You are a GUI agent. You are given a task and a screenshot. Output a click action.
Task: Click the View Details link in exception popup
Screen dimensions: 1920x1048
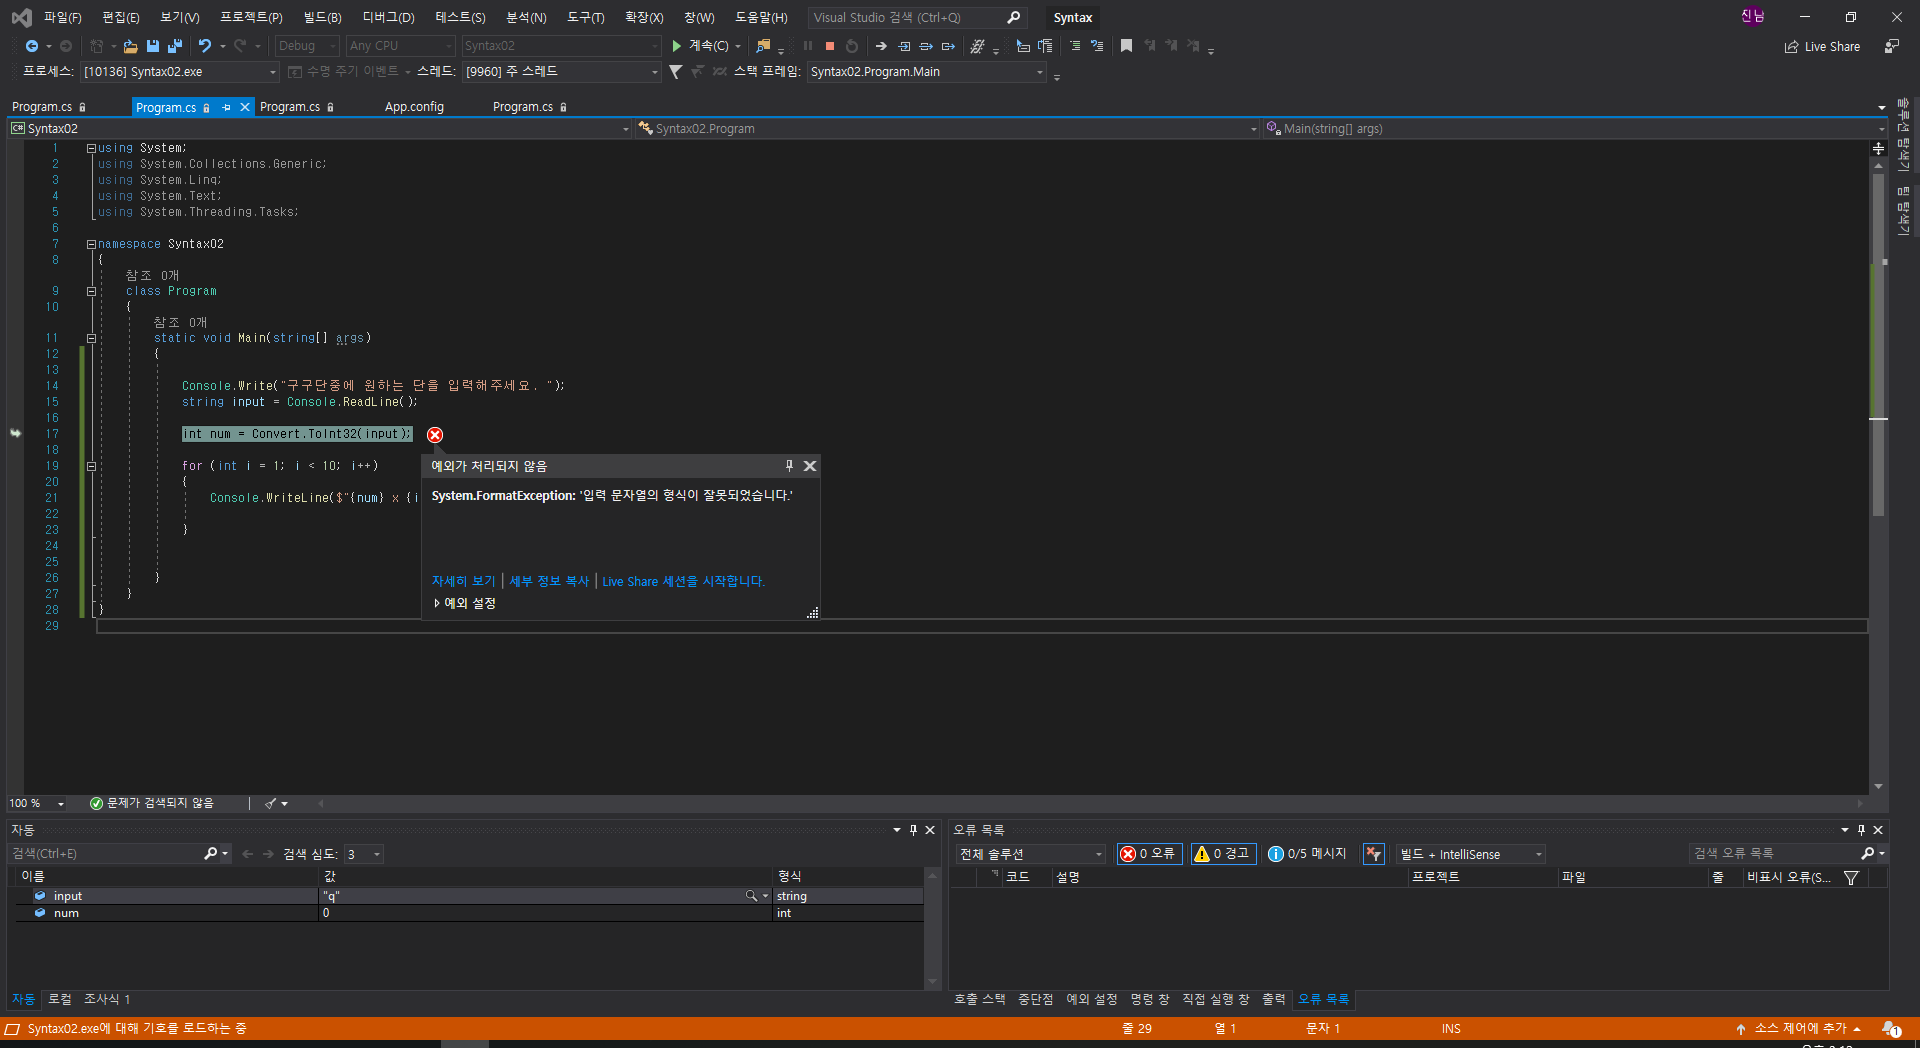[x=463, y=581]
